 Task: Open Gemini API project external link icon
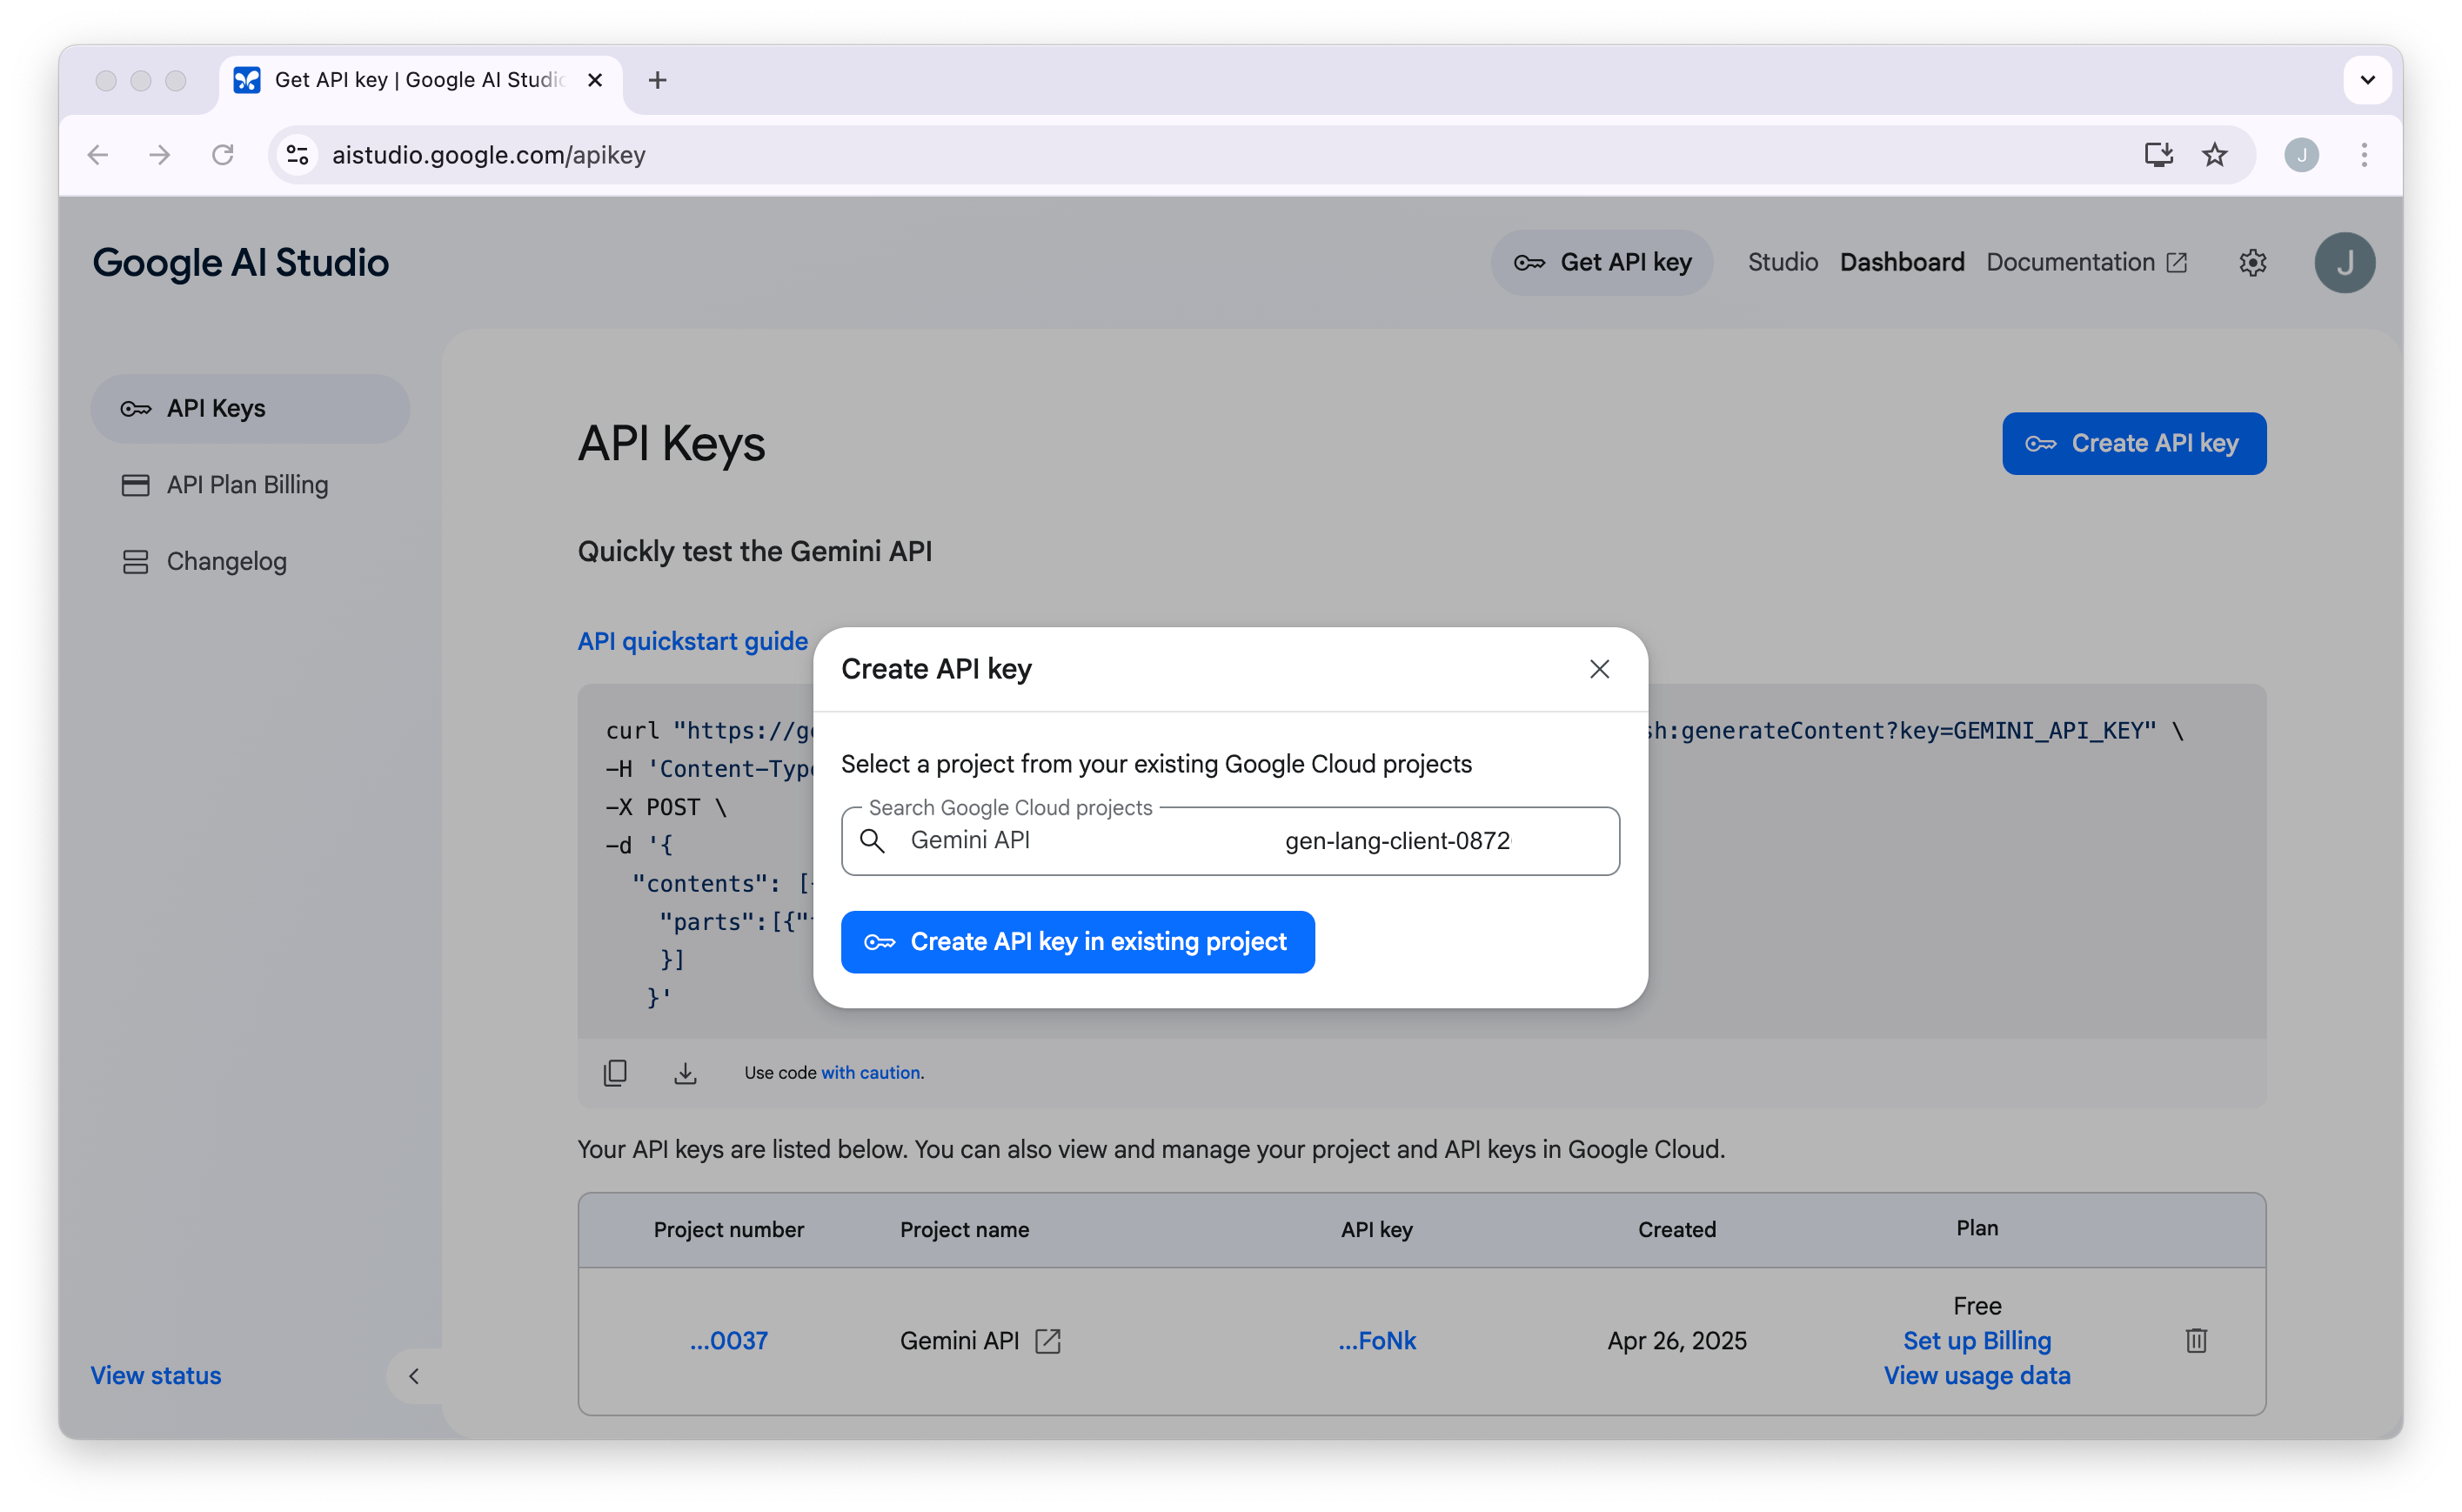click(1047, 1340)
